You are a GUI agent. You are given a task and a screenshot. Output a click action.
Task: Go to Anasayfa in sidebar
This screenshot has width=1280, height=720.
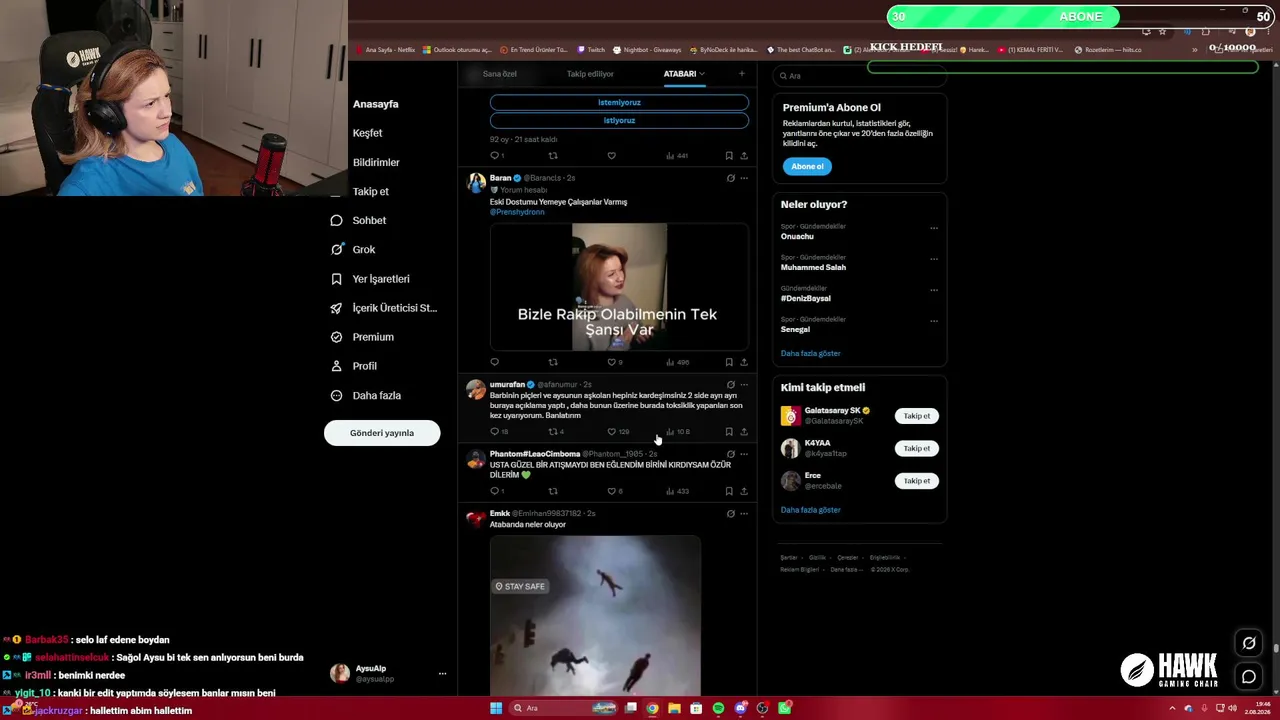click(x=375, y=104)
